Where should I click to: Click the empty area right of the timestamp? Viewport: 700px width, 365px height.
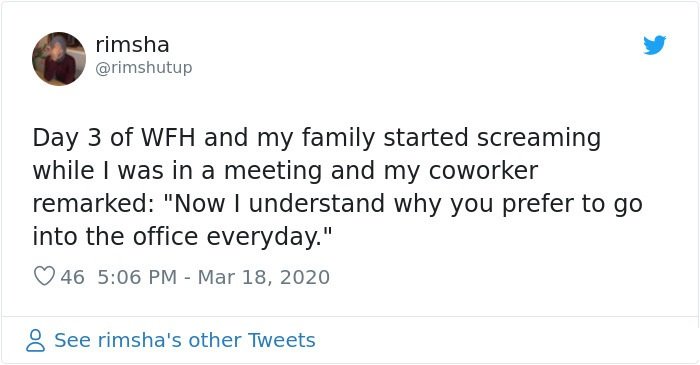pyautogui.click(x=491, y=277)
